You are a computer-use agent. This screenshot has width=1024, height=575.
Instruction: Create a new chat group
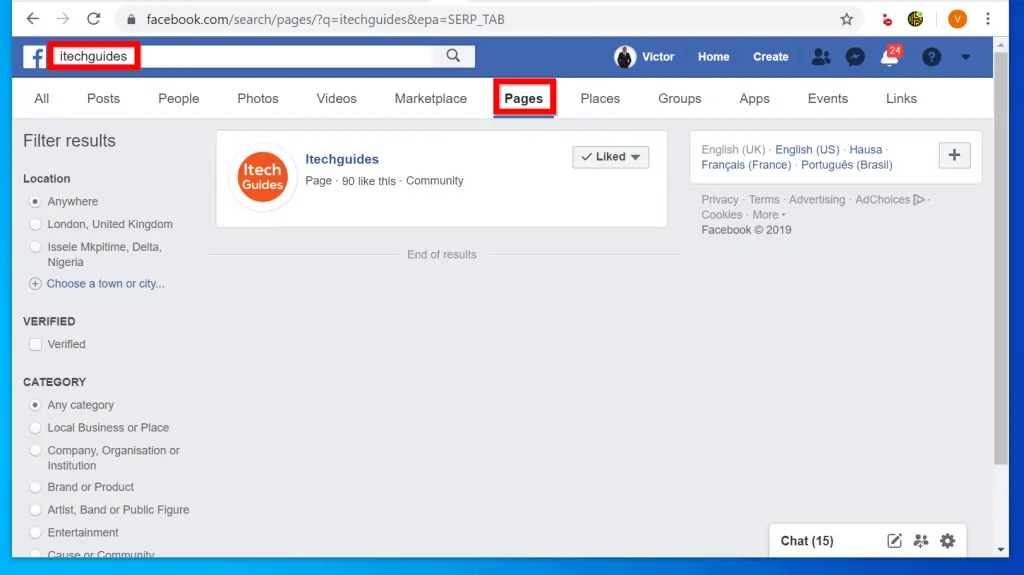click(921, 540)
